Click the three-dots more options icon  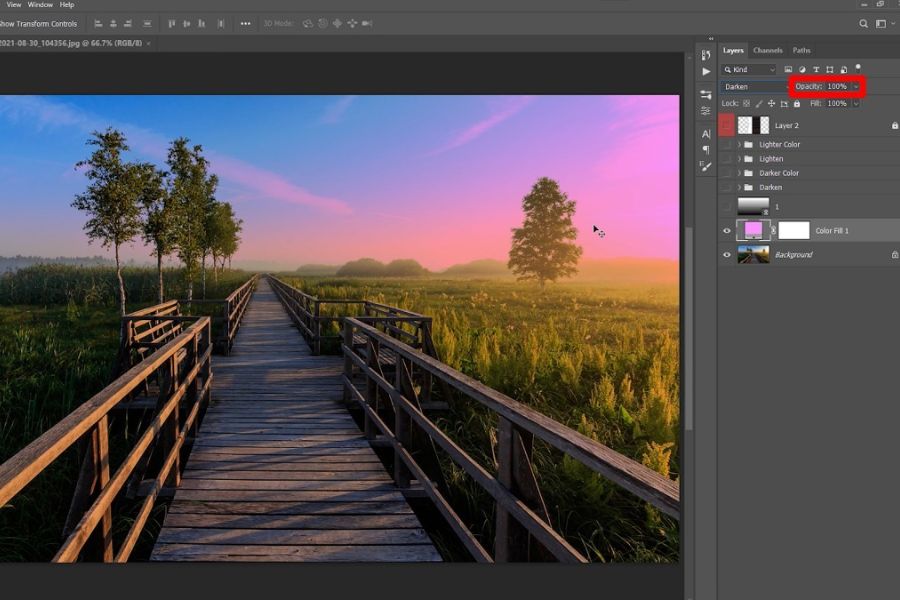[x=245, y=23]
